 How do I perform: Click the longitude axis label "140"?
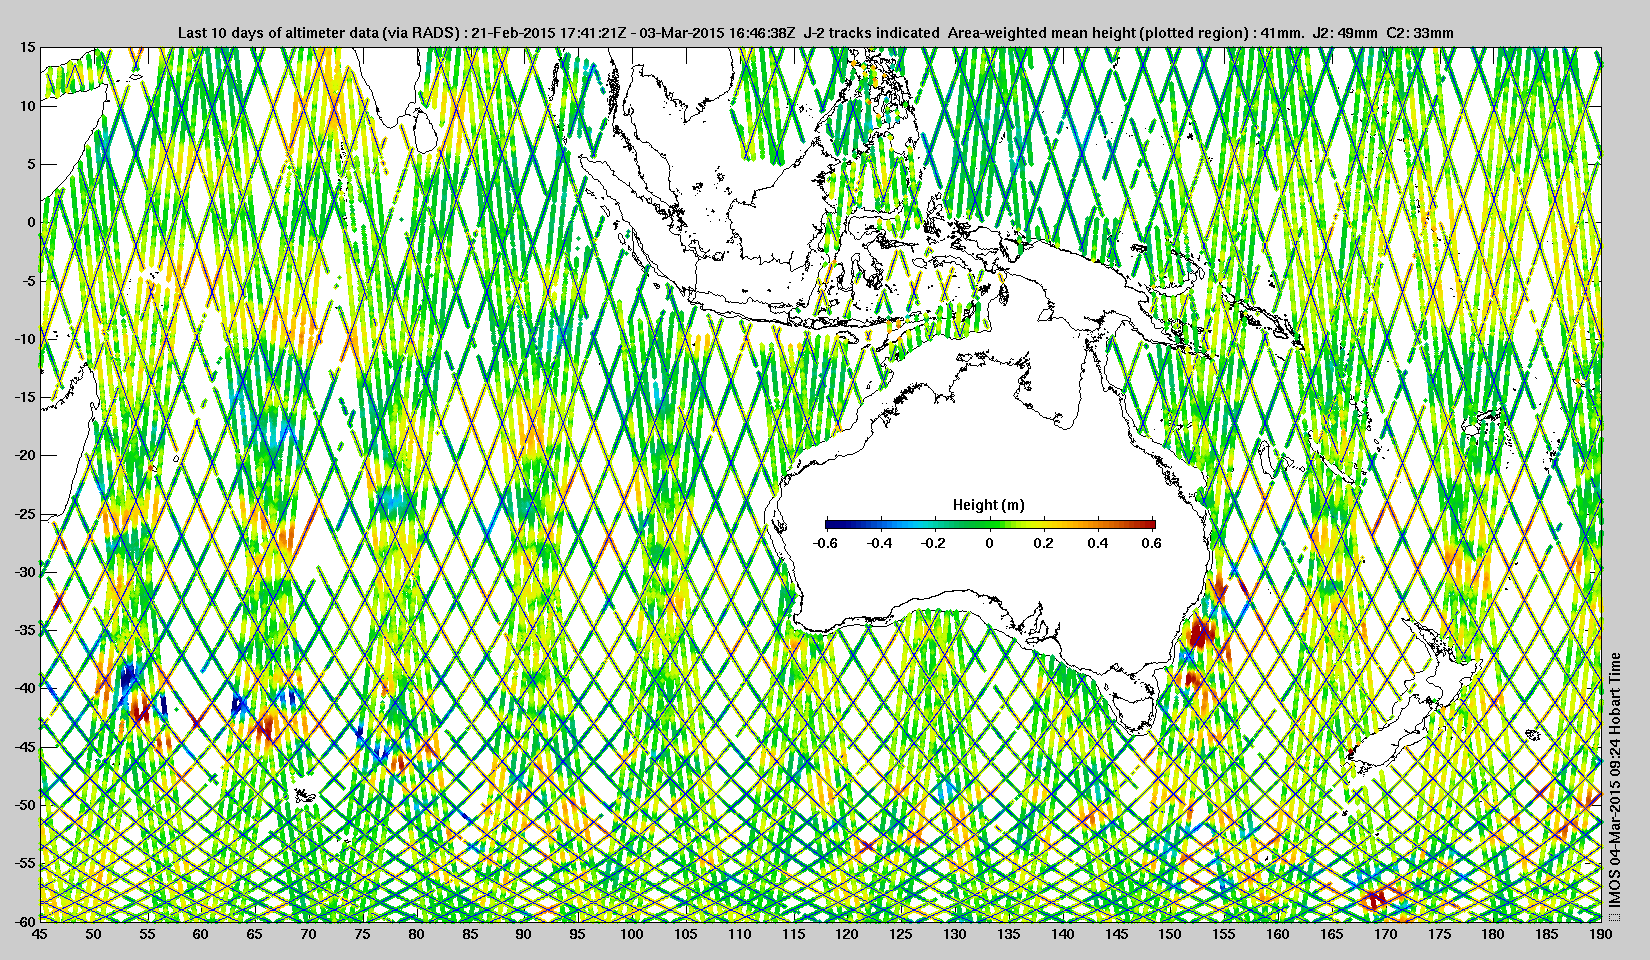1062,934
